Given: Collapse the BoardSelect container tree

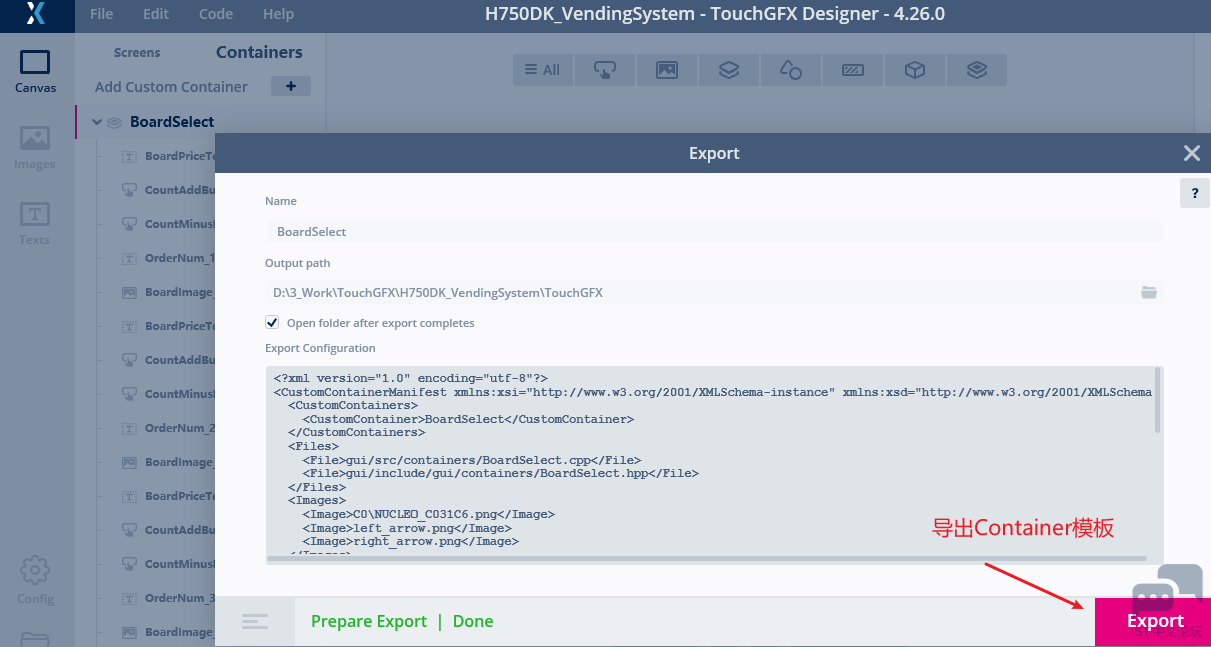Looking at the screenshot, I should coord(97,121).
